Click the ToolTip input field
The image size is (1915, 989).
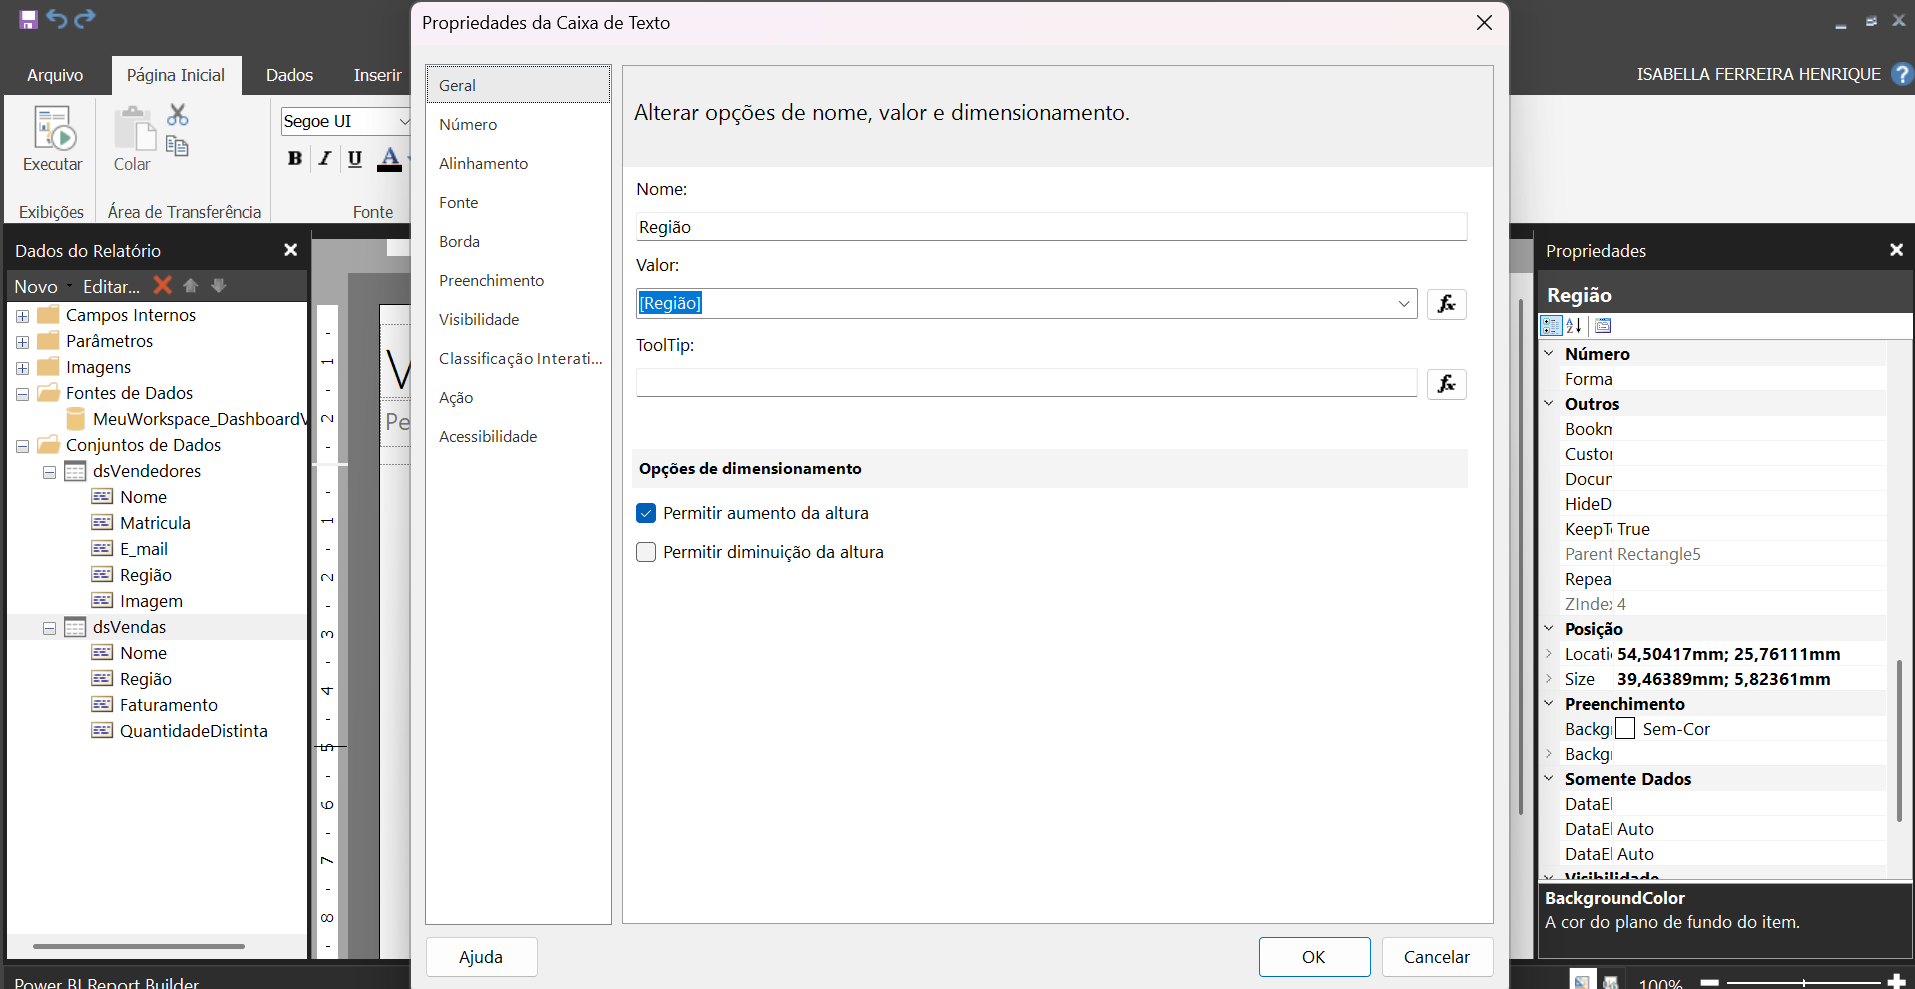point(1026,383)
